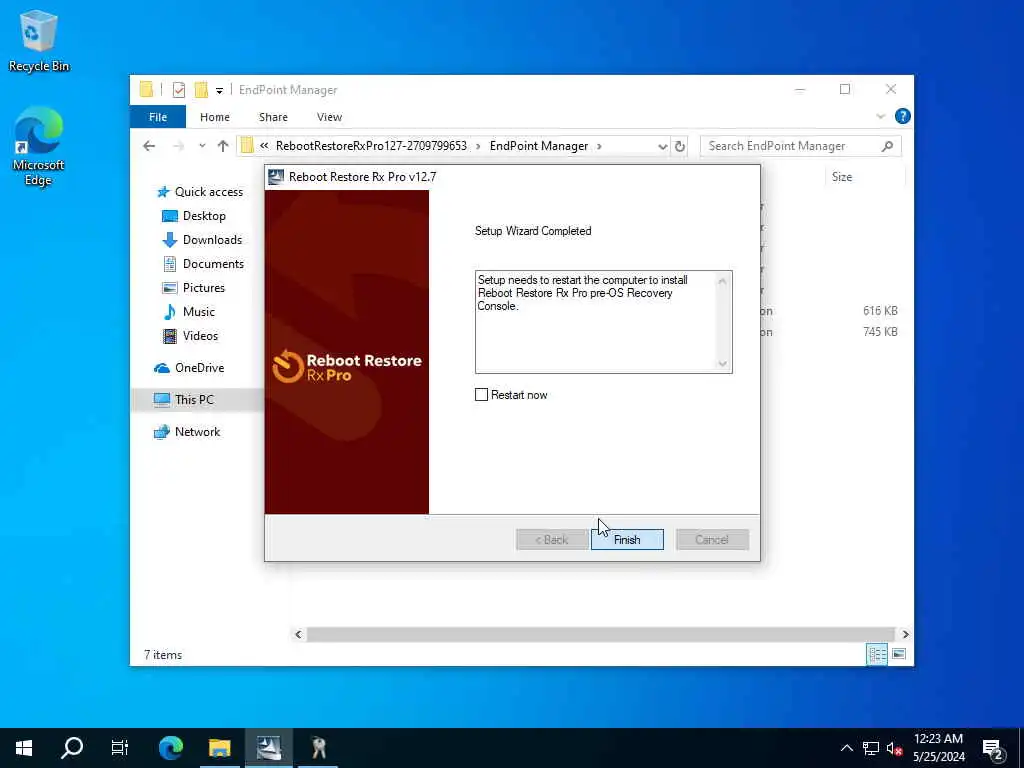
Task: Refresh the EndPoint Manager folder
Action: click(x=680, y=146)
